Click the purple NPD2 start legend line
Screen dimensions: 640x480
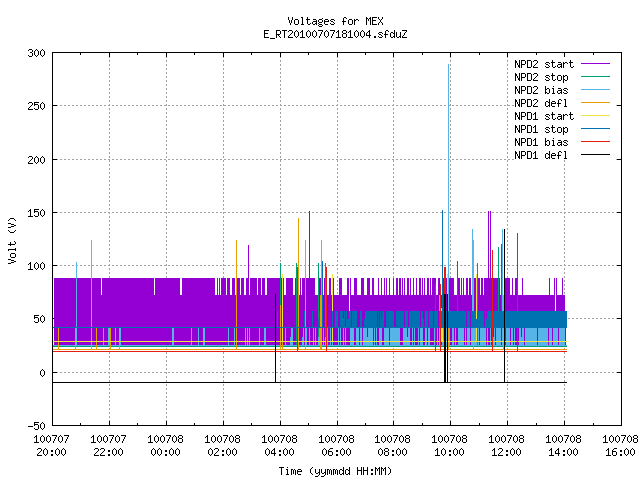pos(595,64)
